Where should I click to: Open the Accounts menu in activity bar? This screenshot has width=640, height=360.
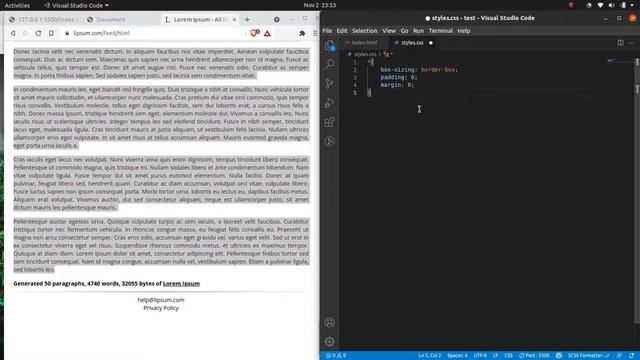pyautogui.click(x=330, y=322)
